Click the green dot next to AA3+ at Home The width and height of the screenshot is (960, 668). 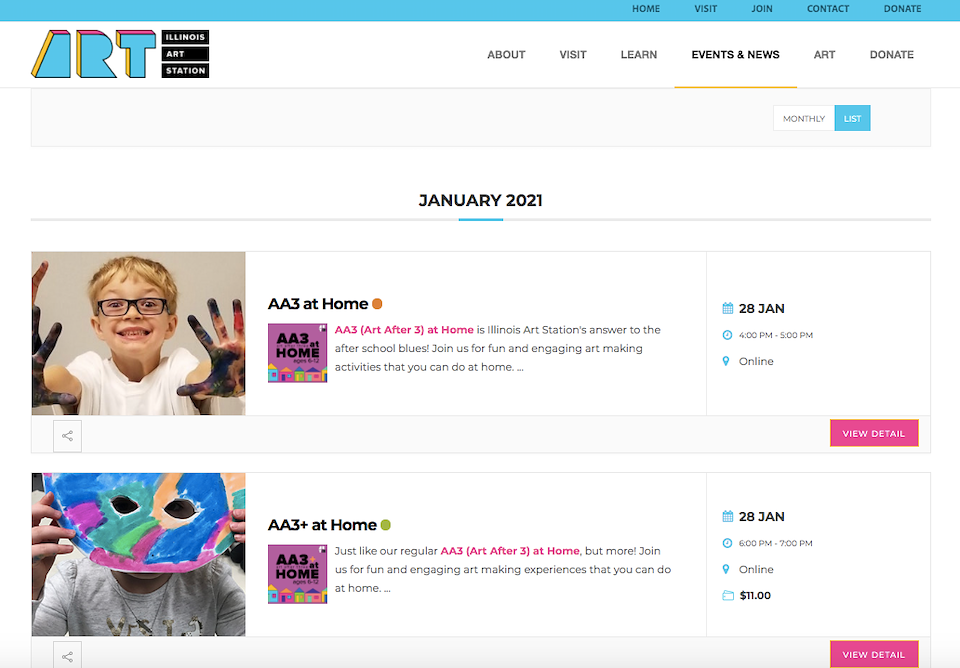click(x=386, y=525)
